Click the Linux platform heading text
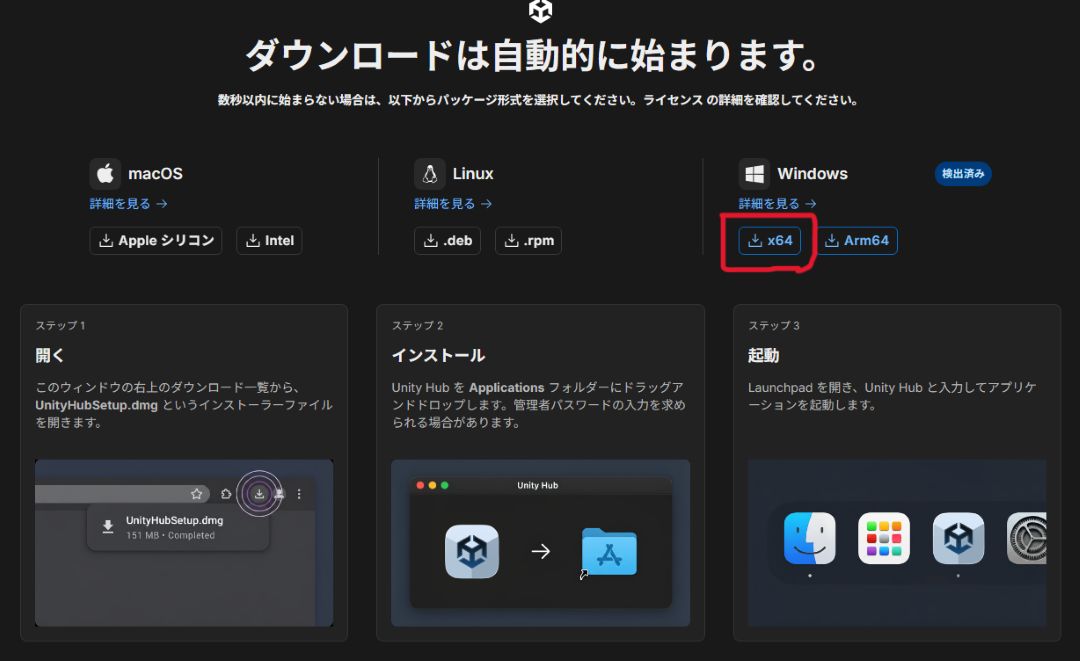This screenshot has width=1080, height=661. click(472, 174)
